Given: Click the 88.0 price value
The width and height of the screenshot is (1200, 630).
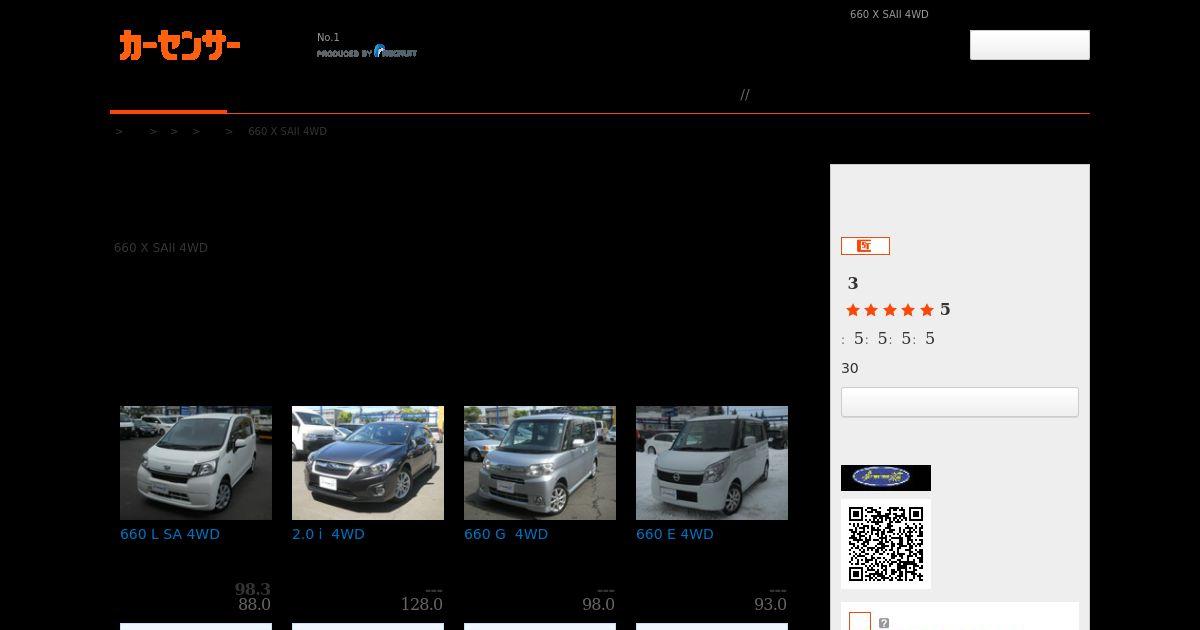Looking at the screenshot, I should click(x=254, y=604).
